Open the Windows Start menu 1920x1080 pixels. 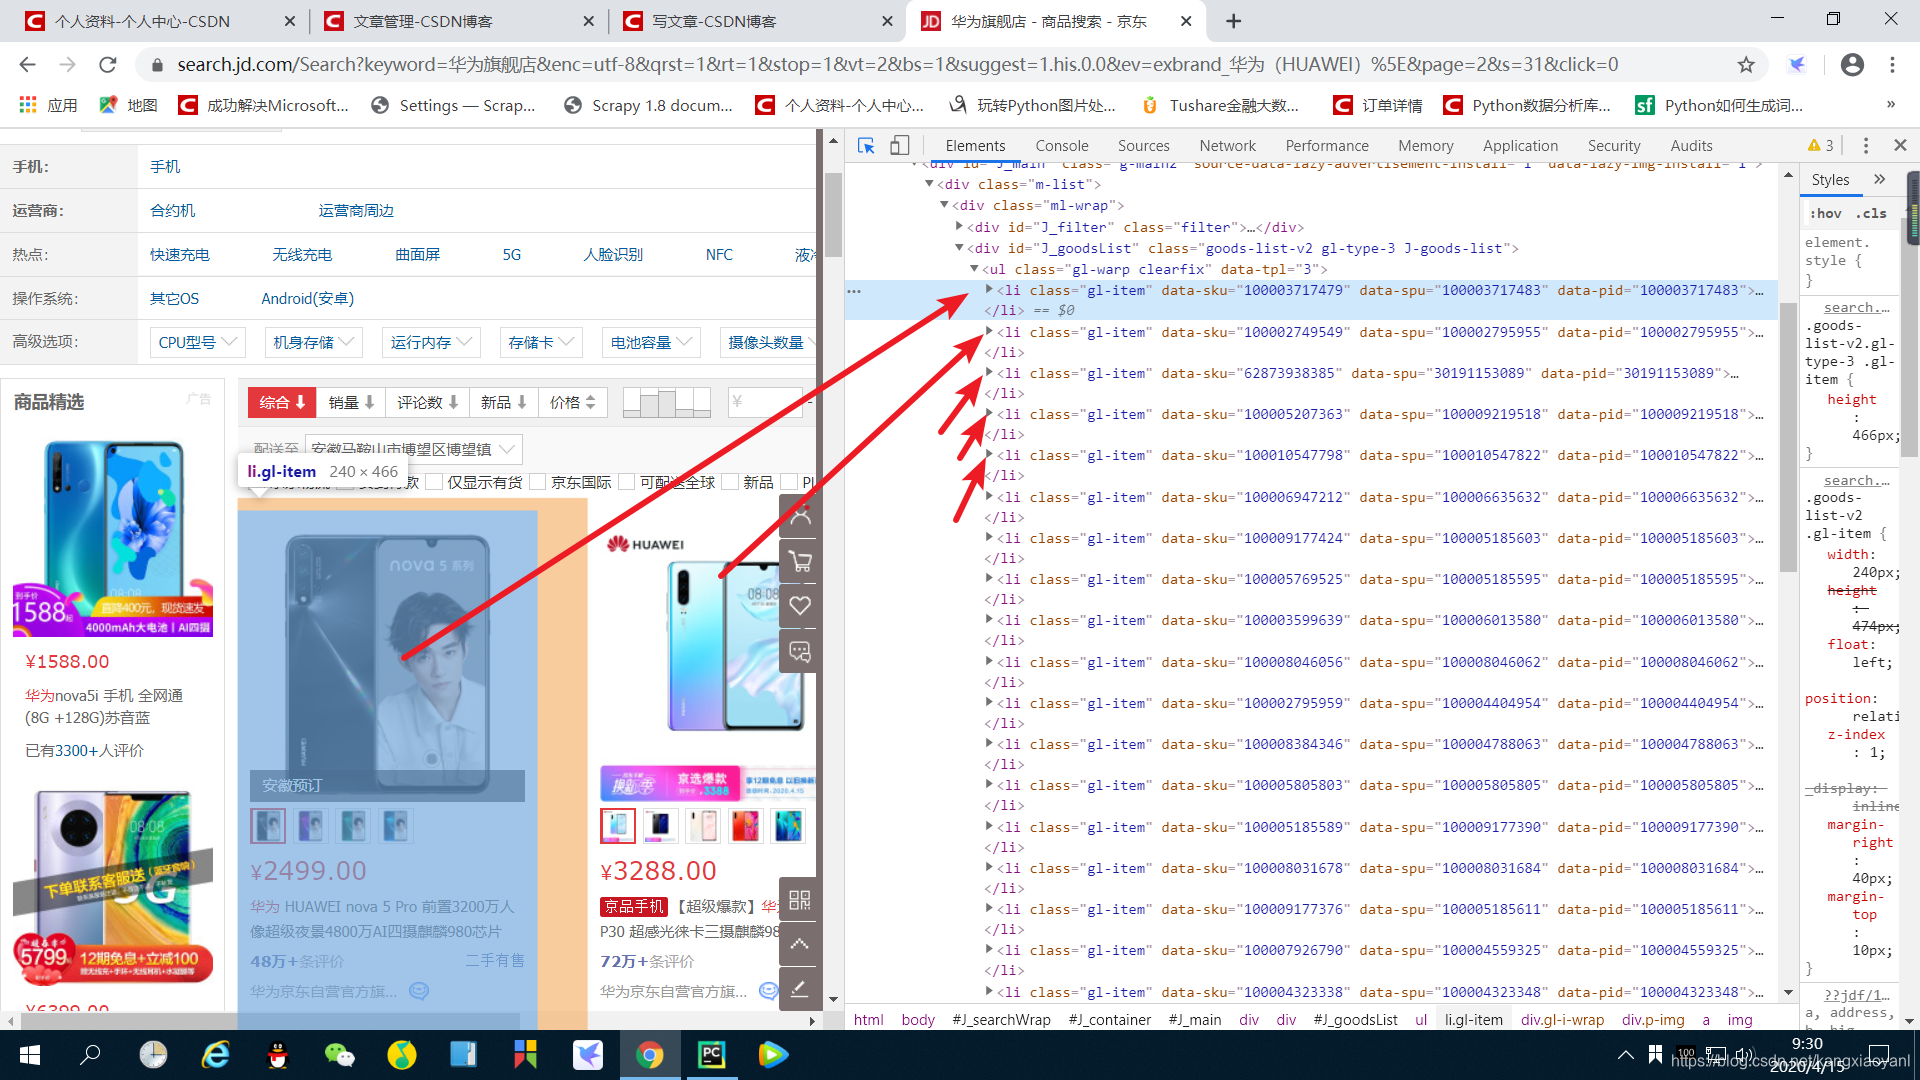pyautogui.click(x=29, y=1055)
